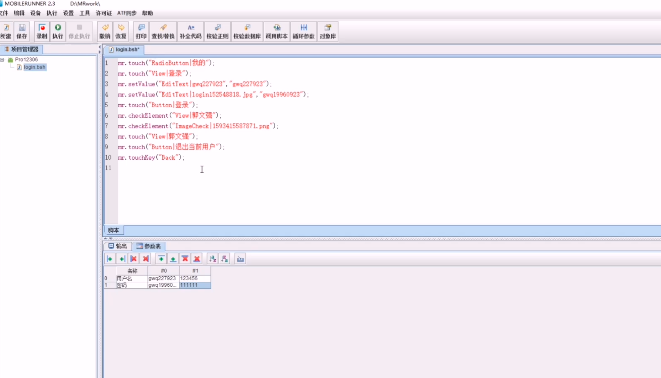The height and width of the screenshot is (378, 661).
Task: Open the 设备 (Device) menu
Action: click(35, 13)
